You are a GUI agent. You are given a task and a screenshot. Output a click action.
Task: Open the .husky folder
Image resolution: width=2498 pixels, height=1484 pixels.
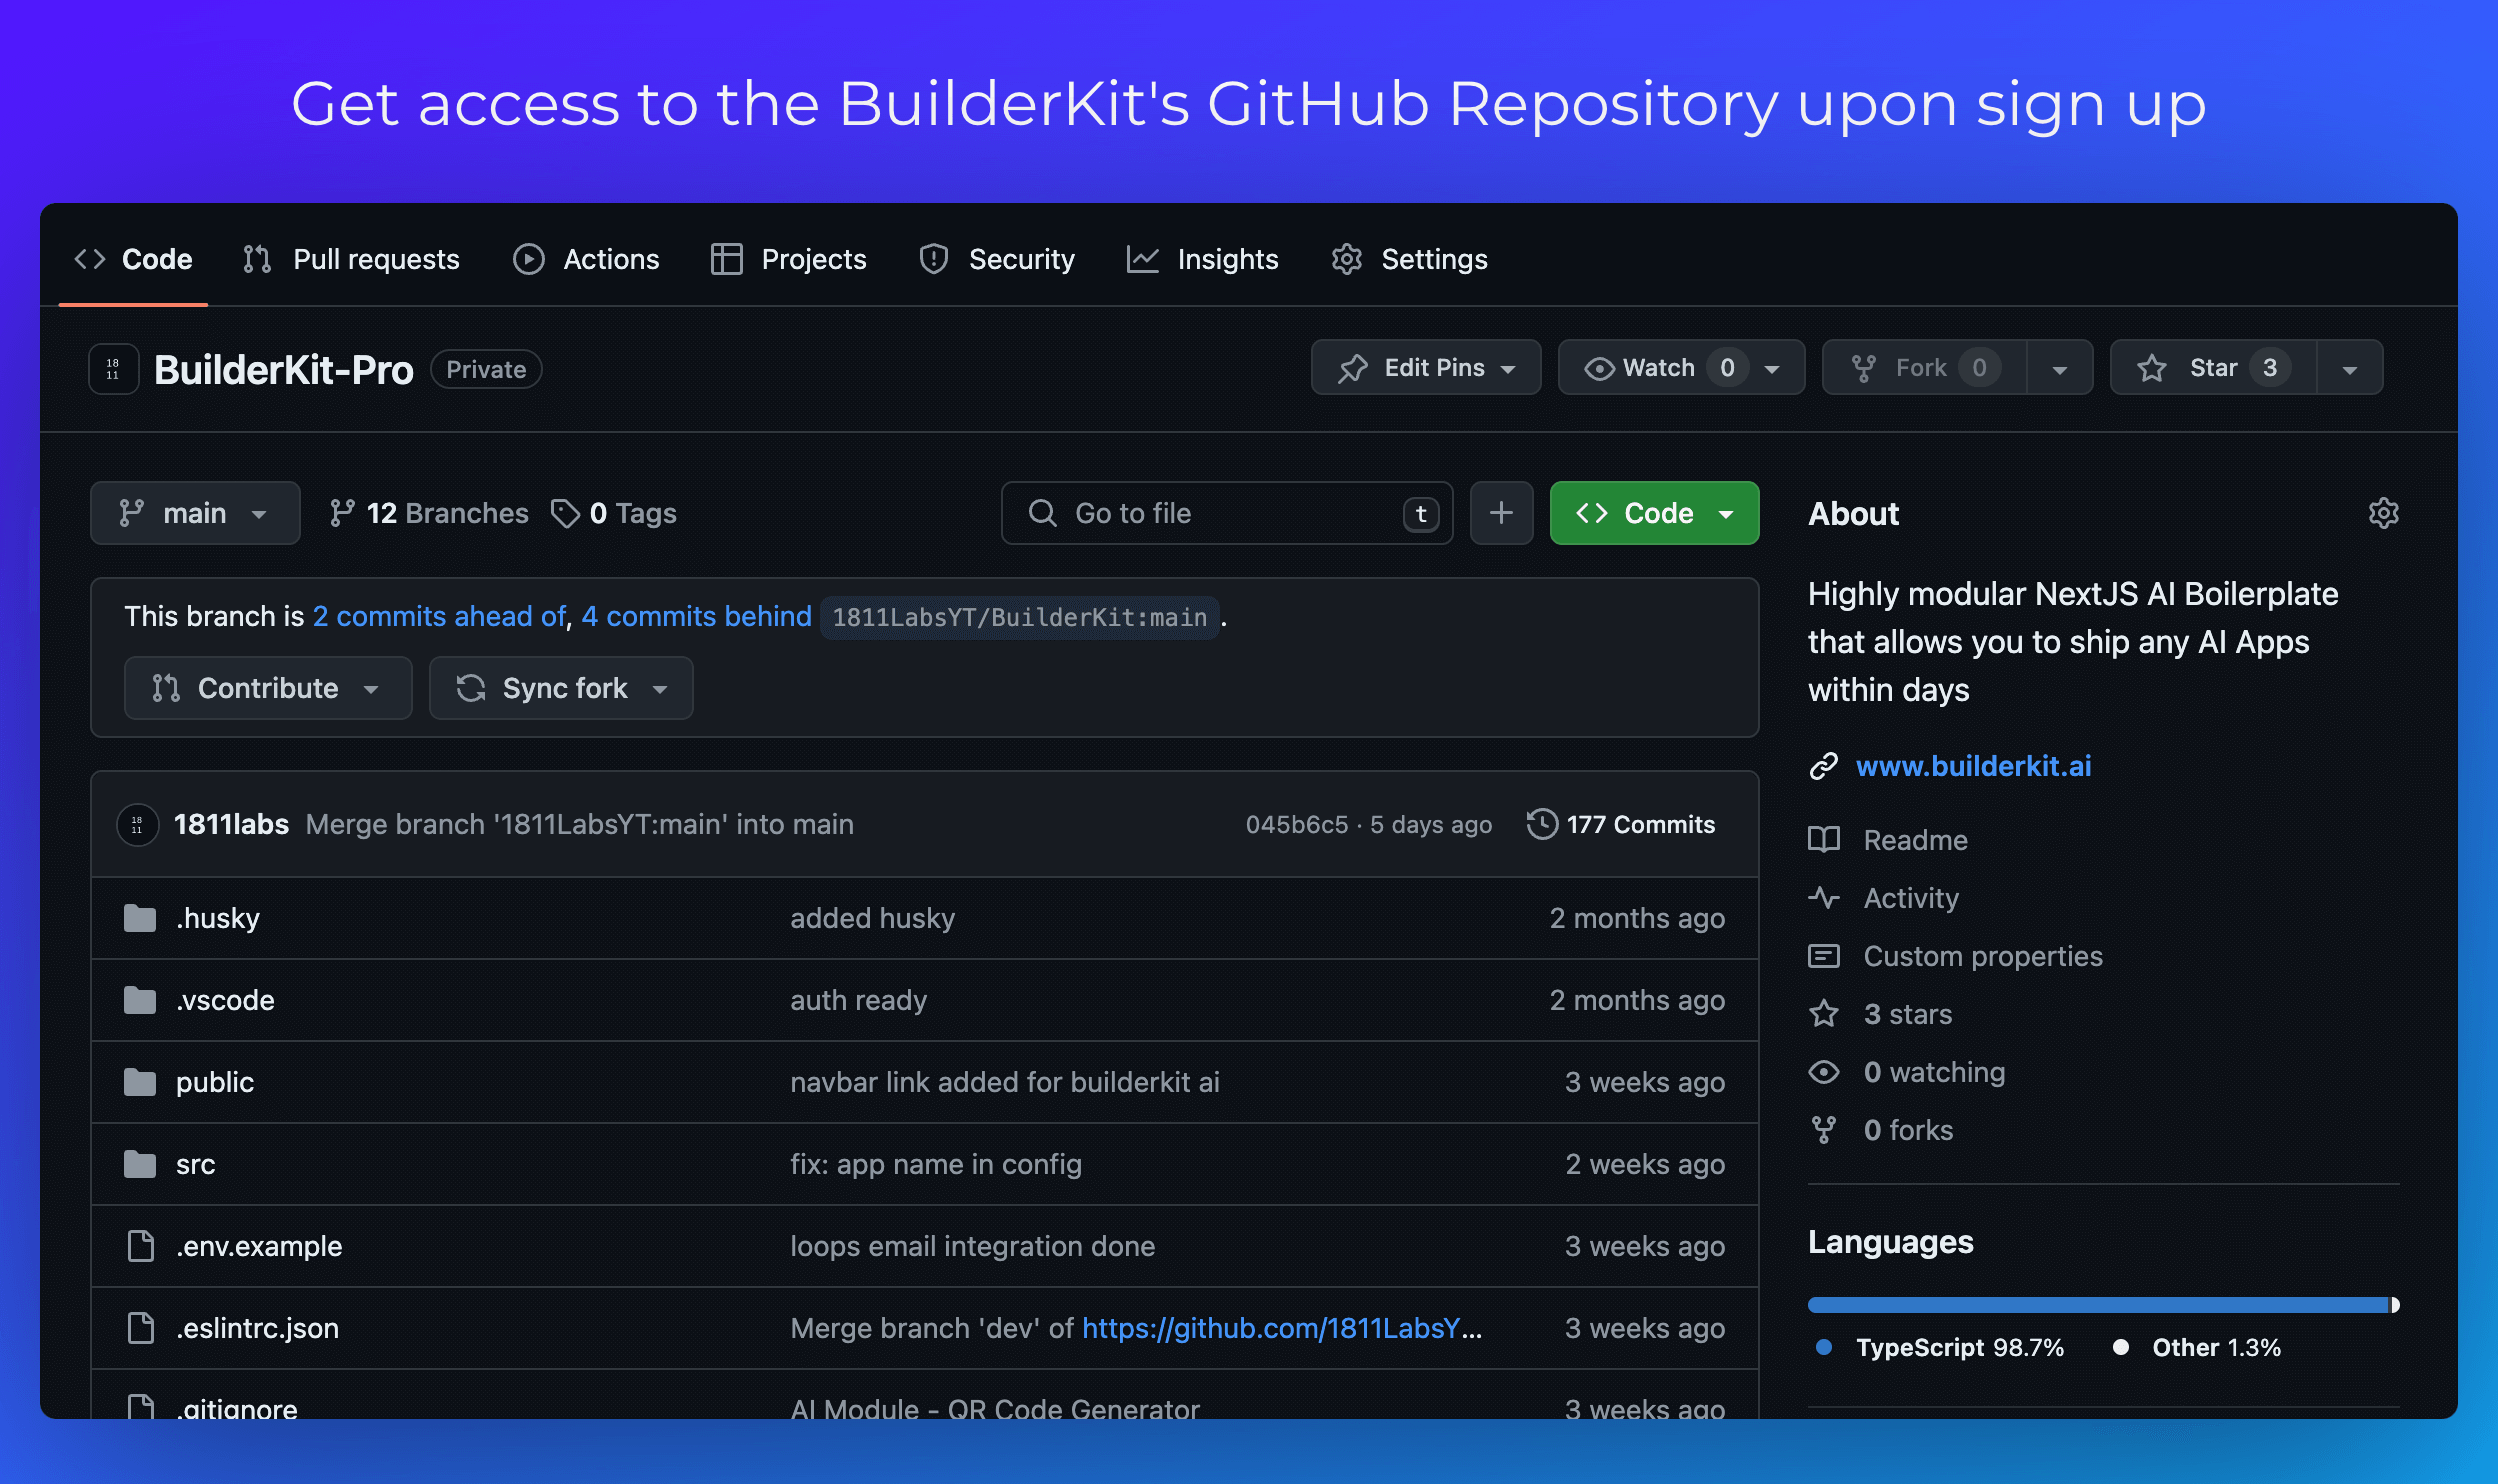click(218, 918)
